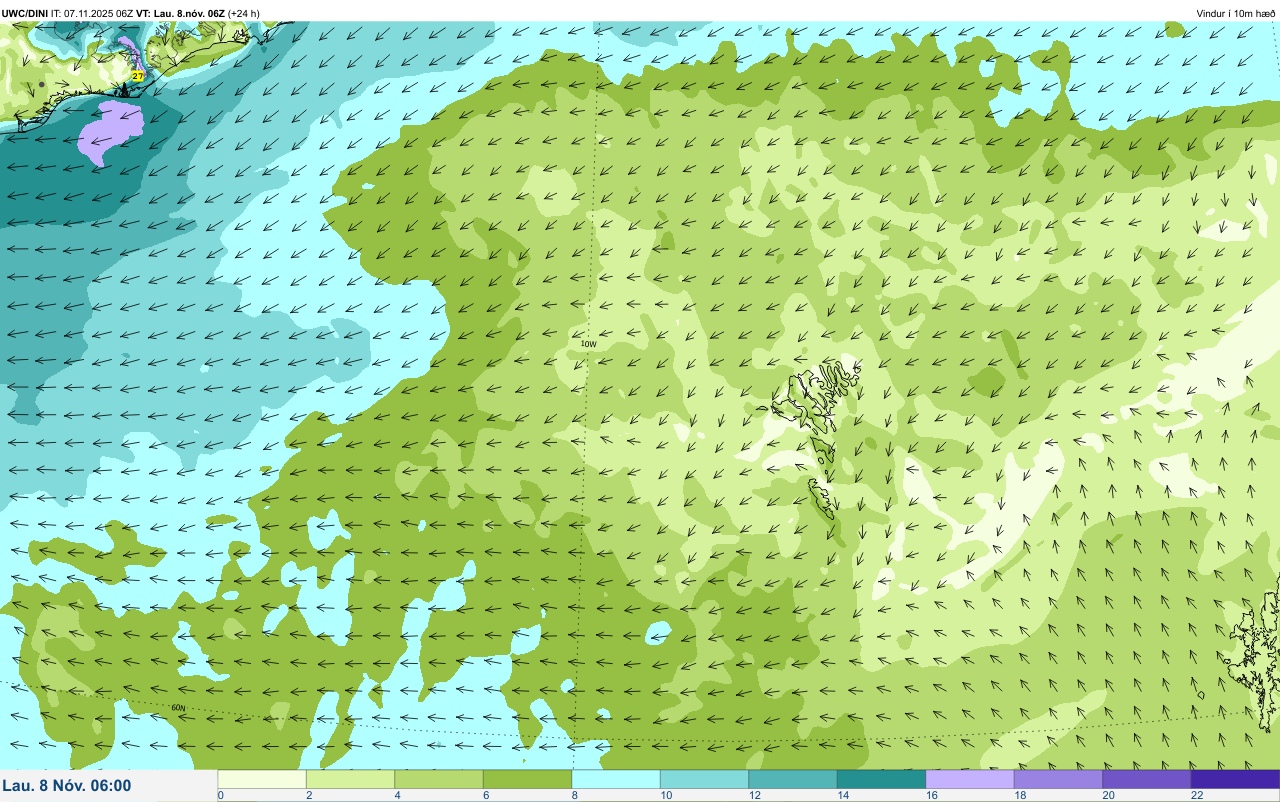
Task: Click the legend scale number '8'
Action: pos(575,795)
